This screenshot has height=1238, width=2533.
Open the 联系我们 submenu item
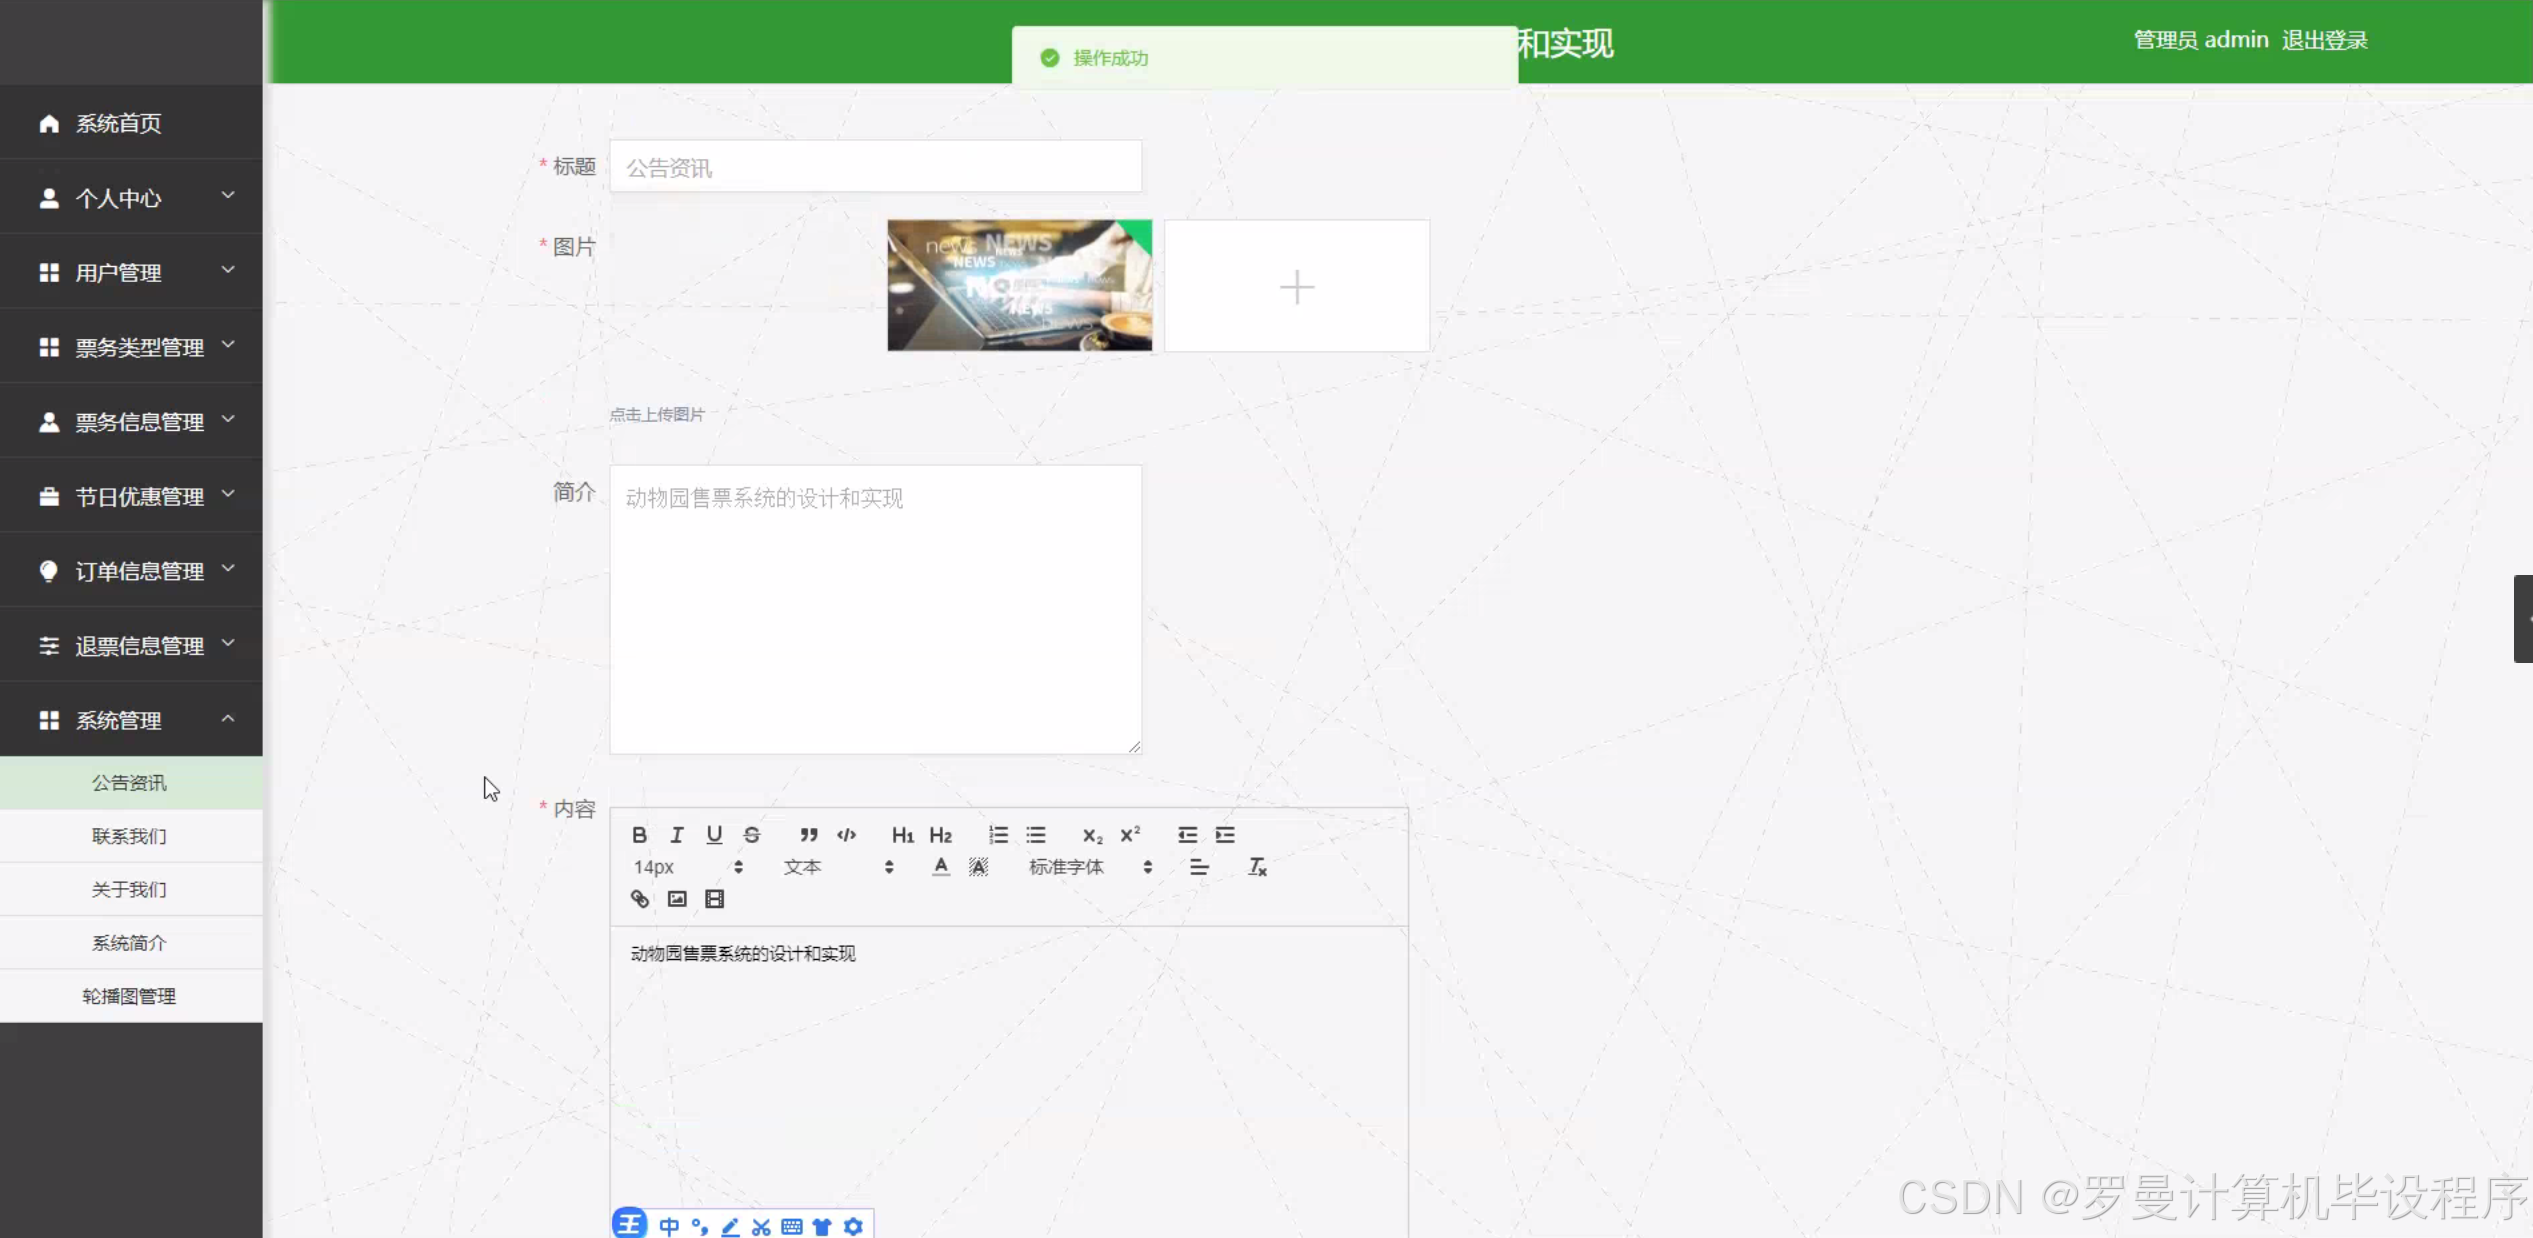coord(131,836)
